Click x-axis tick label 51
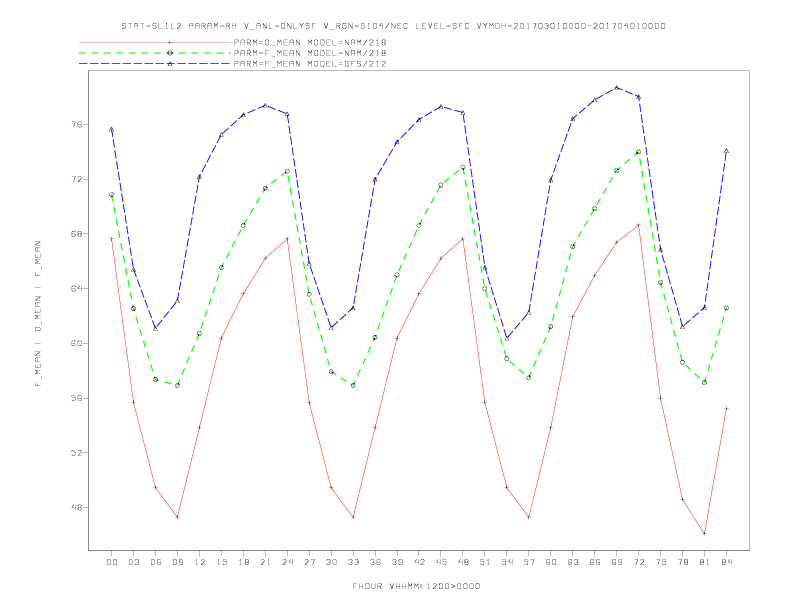Screen dimensions: 792x612 pos(485,562)
